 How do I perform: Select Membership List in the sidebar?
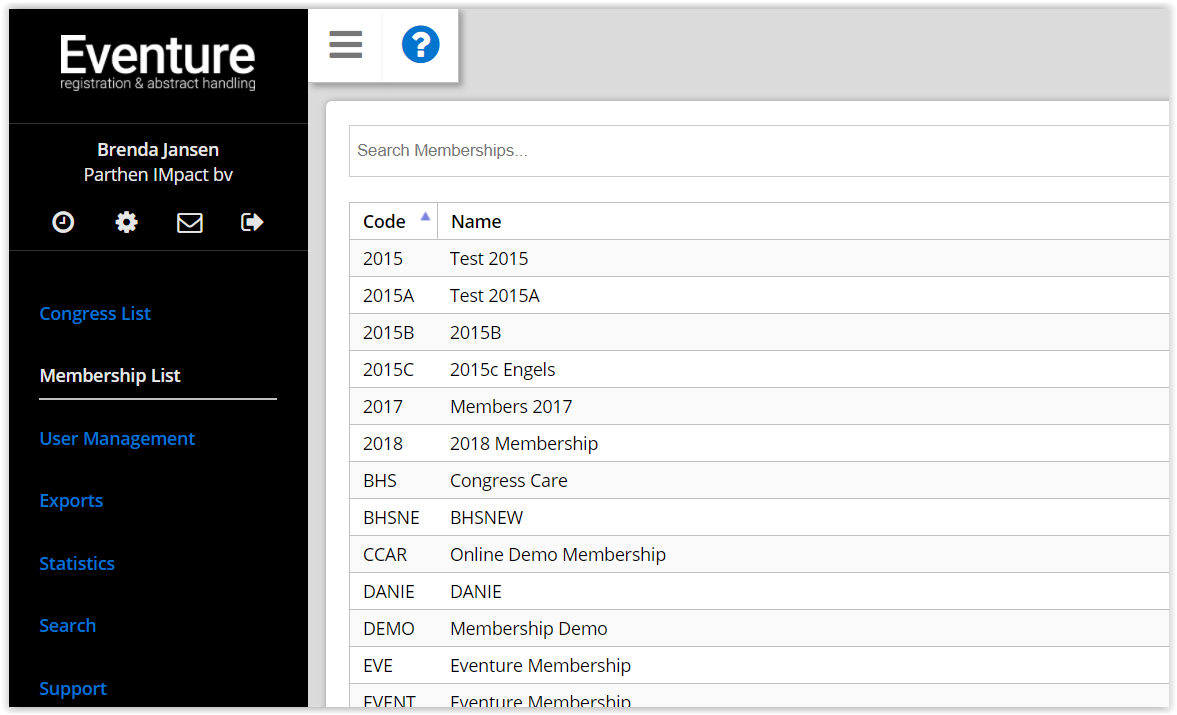point(110,376)
